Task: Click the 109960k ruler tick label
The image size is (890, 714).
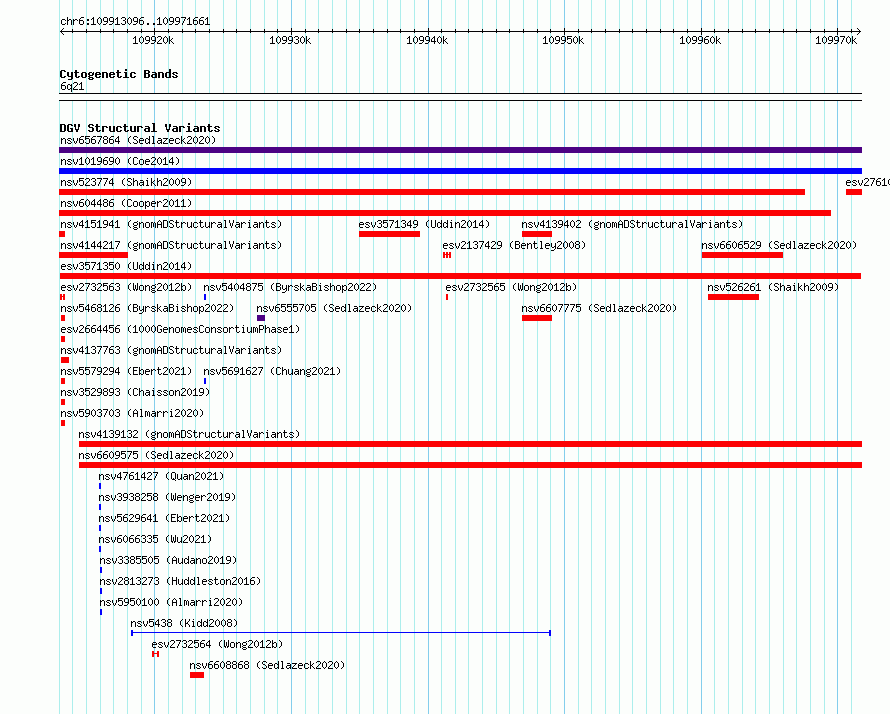Action: (700, 40)
